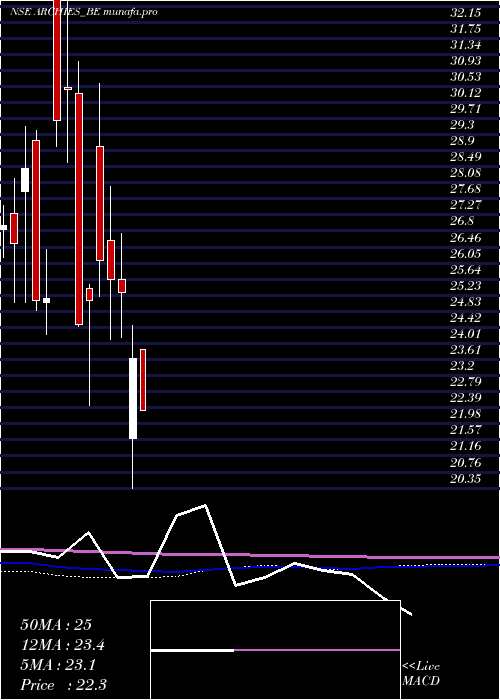500x700 pixels.
Task: Click the 23.61 price axis label
Action: (x=465, y=350)
